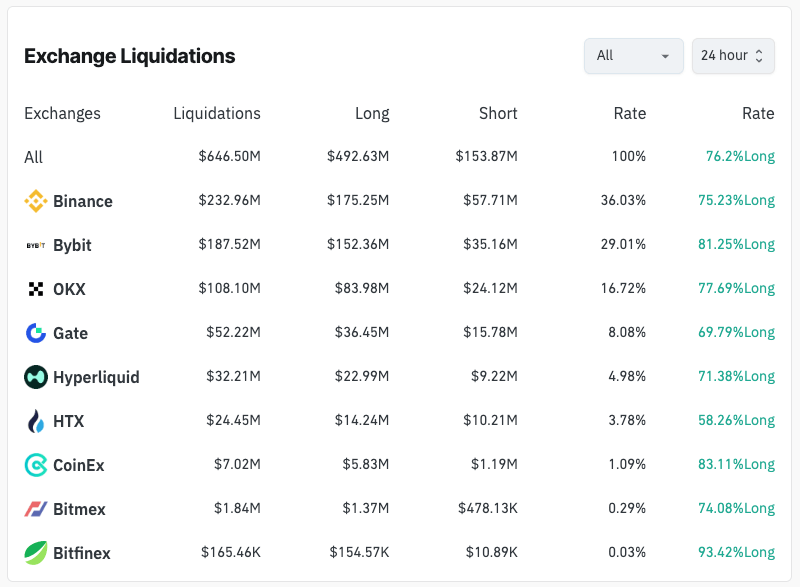The height and width of the screenshot is (587, 800).
Task: Select the Gate exchange logo
Action: coord(35,333)
